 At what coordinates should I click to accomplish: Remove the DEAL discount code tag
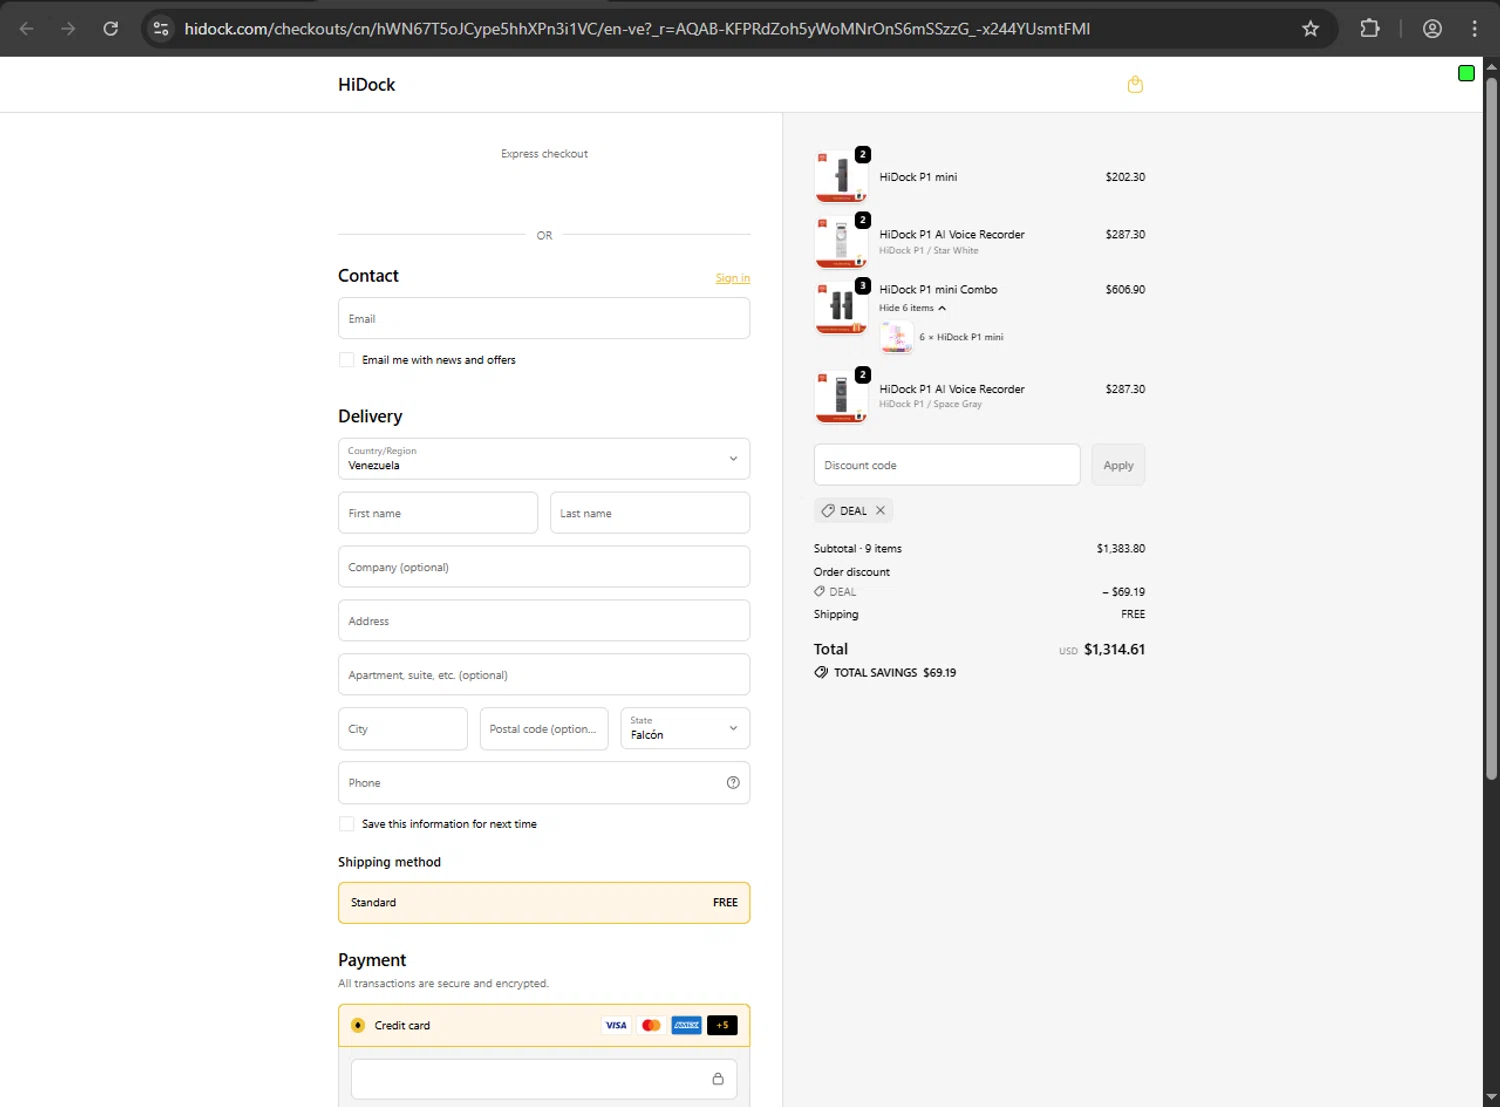click(880, 510)
